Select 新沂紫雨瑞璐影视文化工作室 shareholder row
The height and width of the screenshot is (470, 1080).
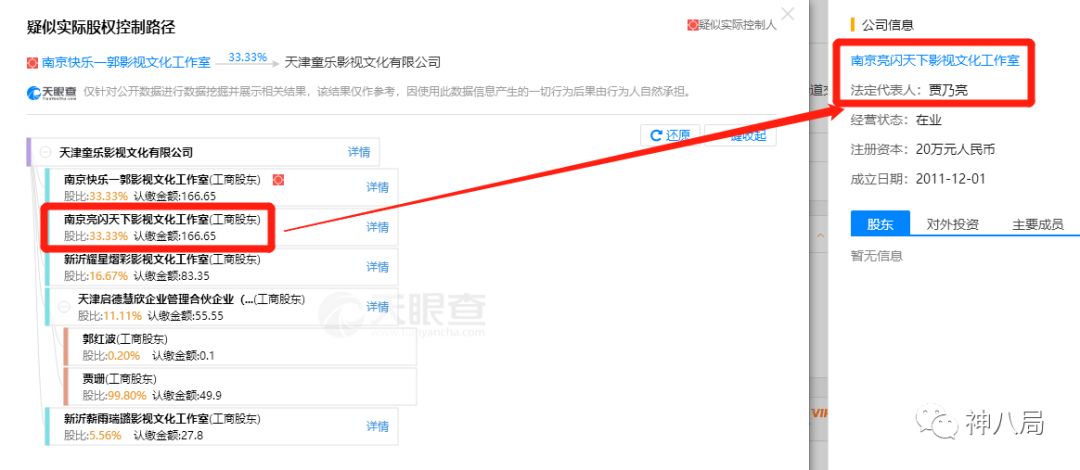(221, 427)
